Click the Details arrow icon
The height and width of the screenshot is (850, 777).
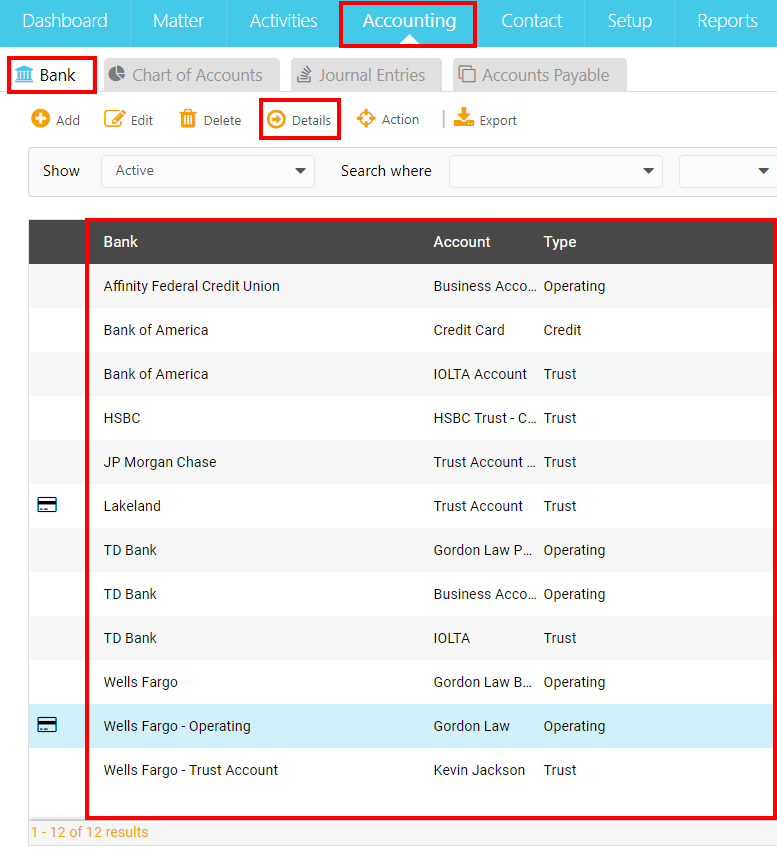point(276,119)
